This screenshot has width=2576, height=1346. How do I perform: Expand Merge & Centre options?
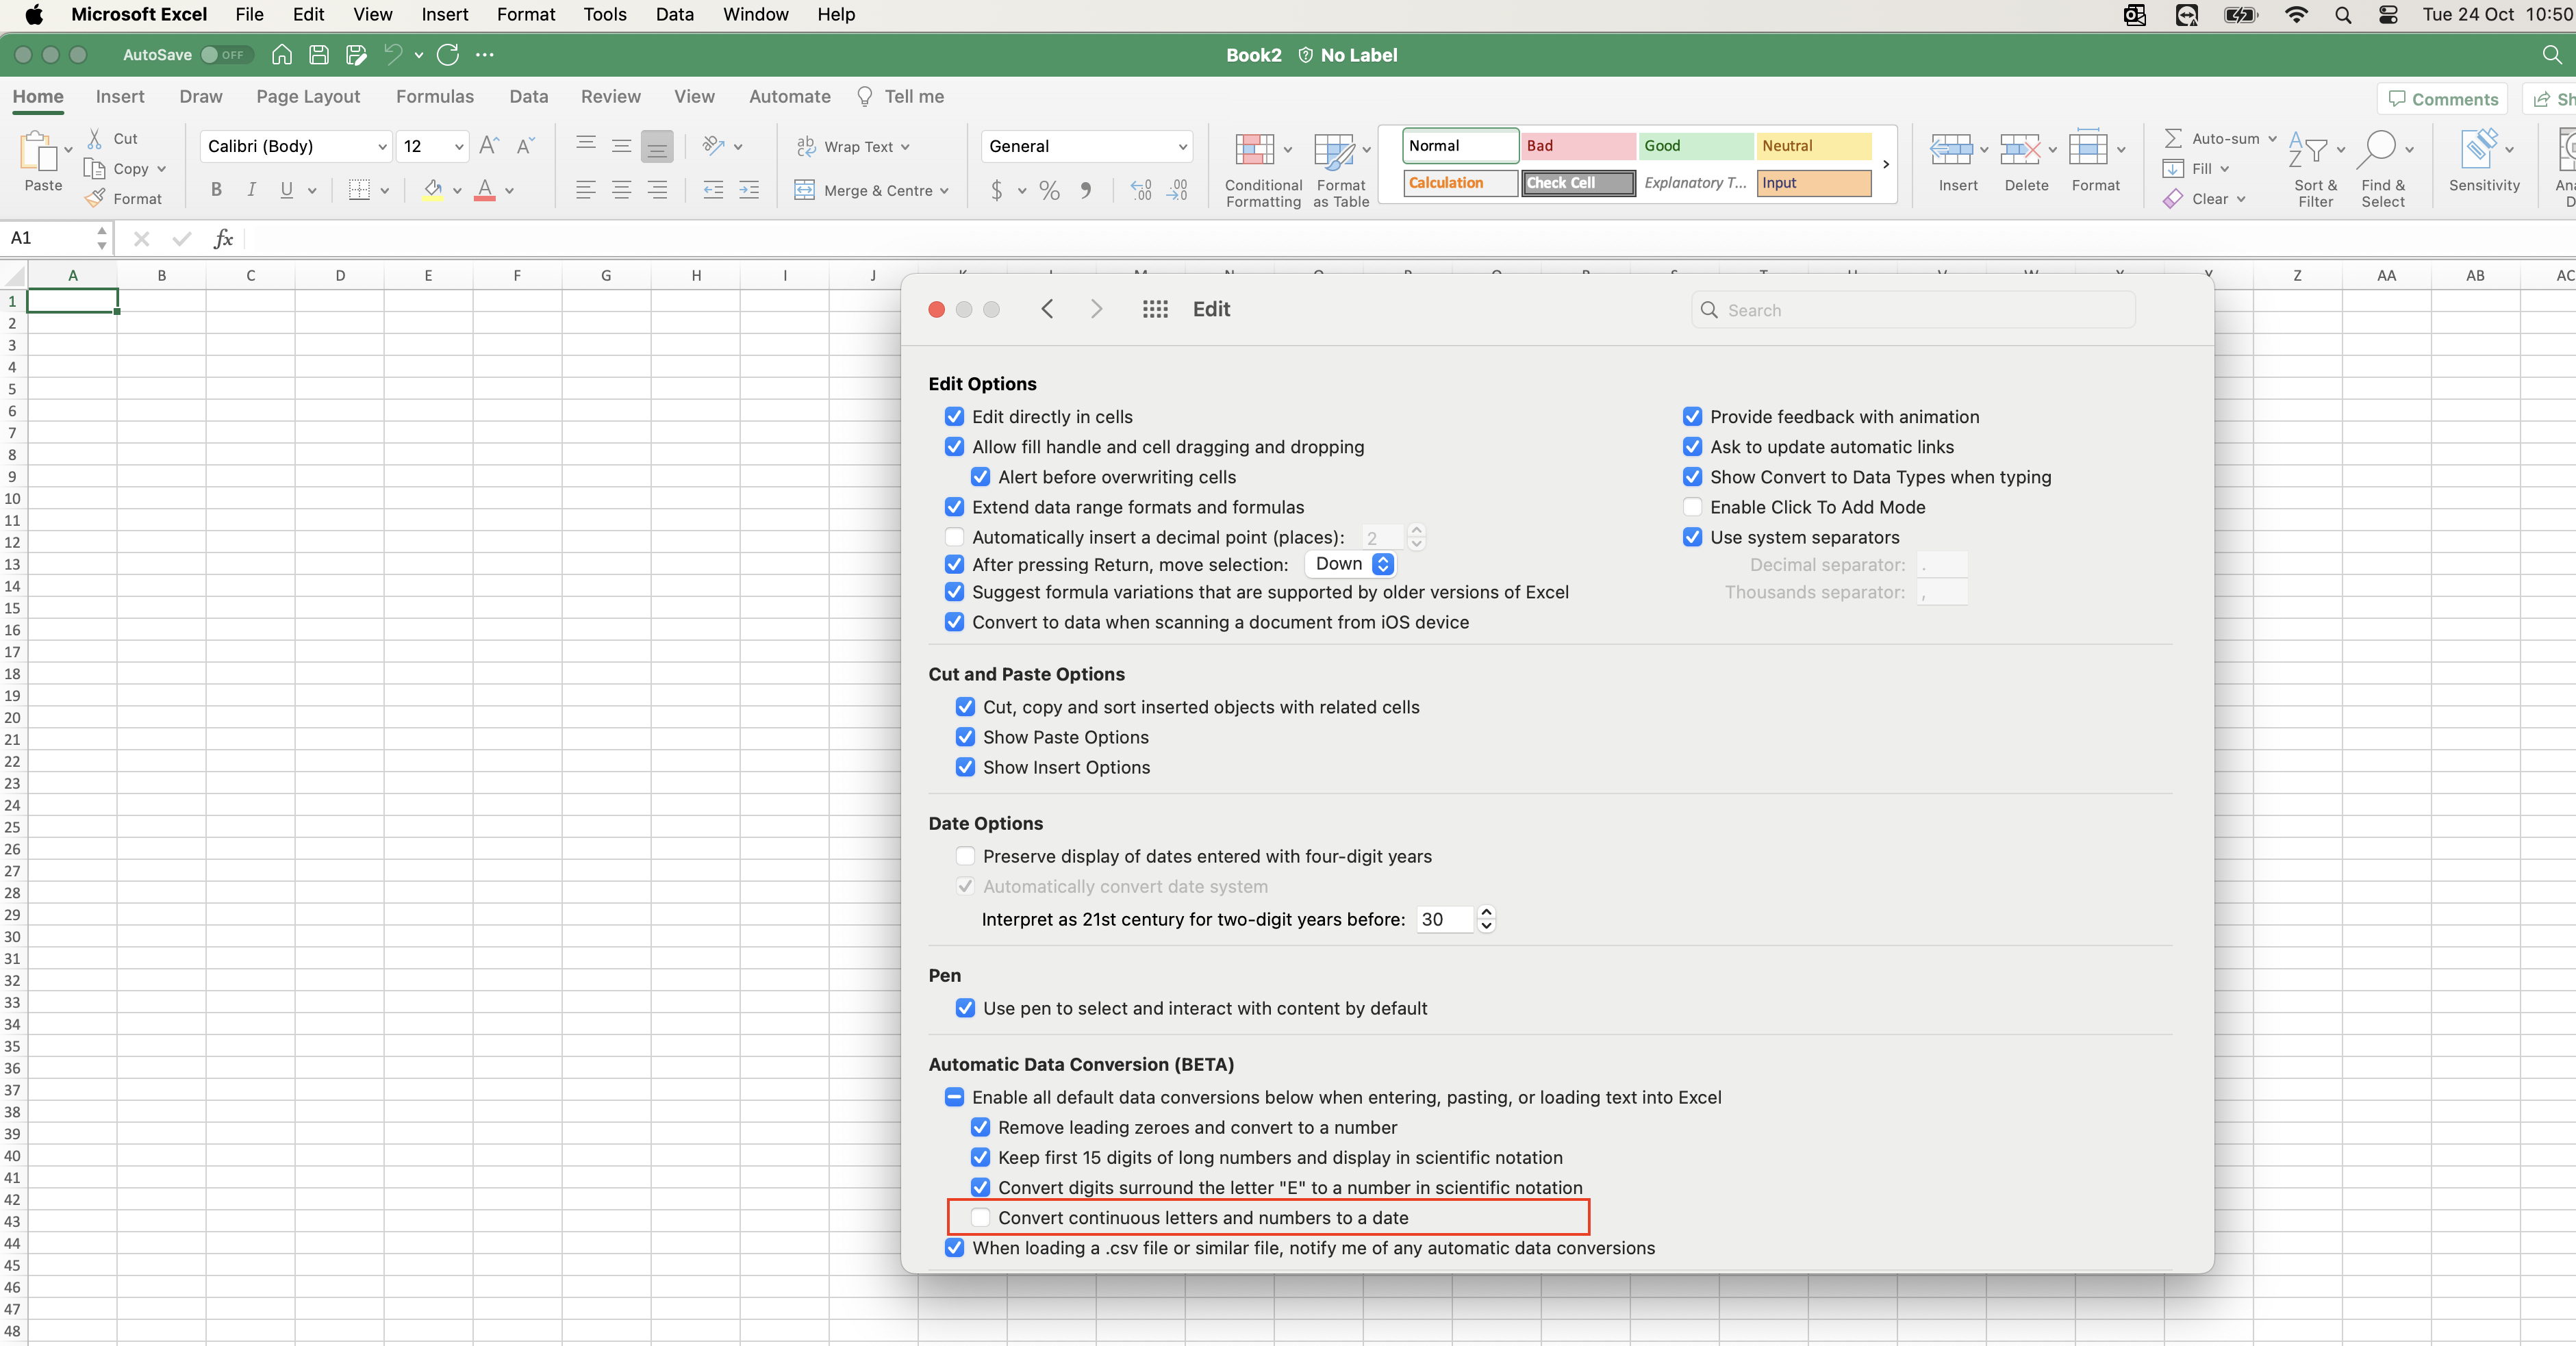944,190
